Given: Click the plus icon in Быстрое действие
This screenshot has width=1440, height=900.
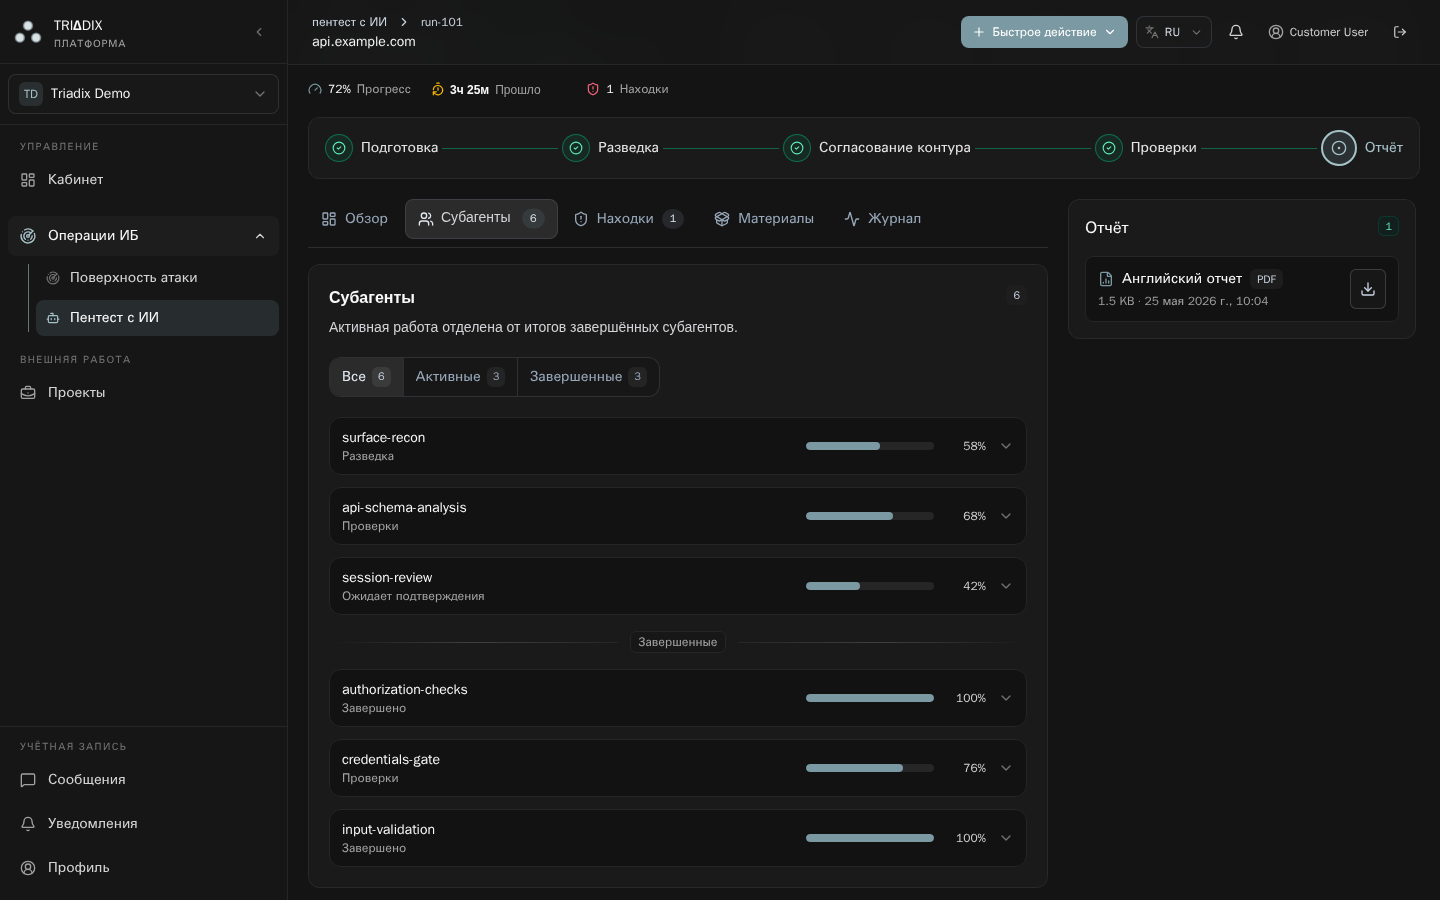Looking at the screenshot, I should click(979, 32).
